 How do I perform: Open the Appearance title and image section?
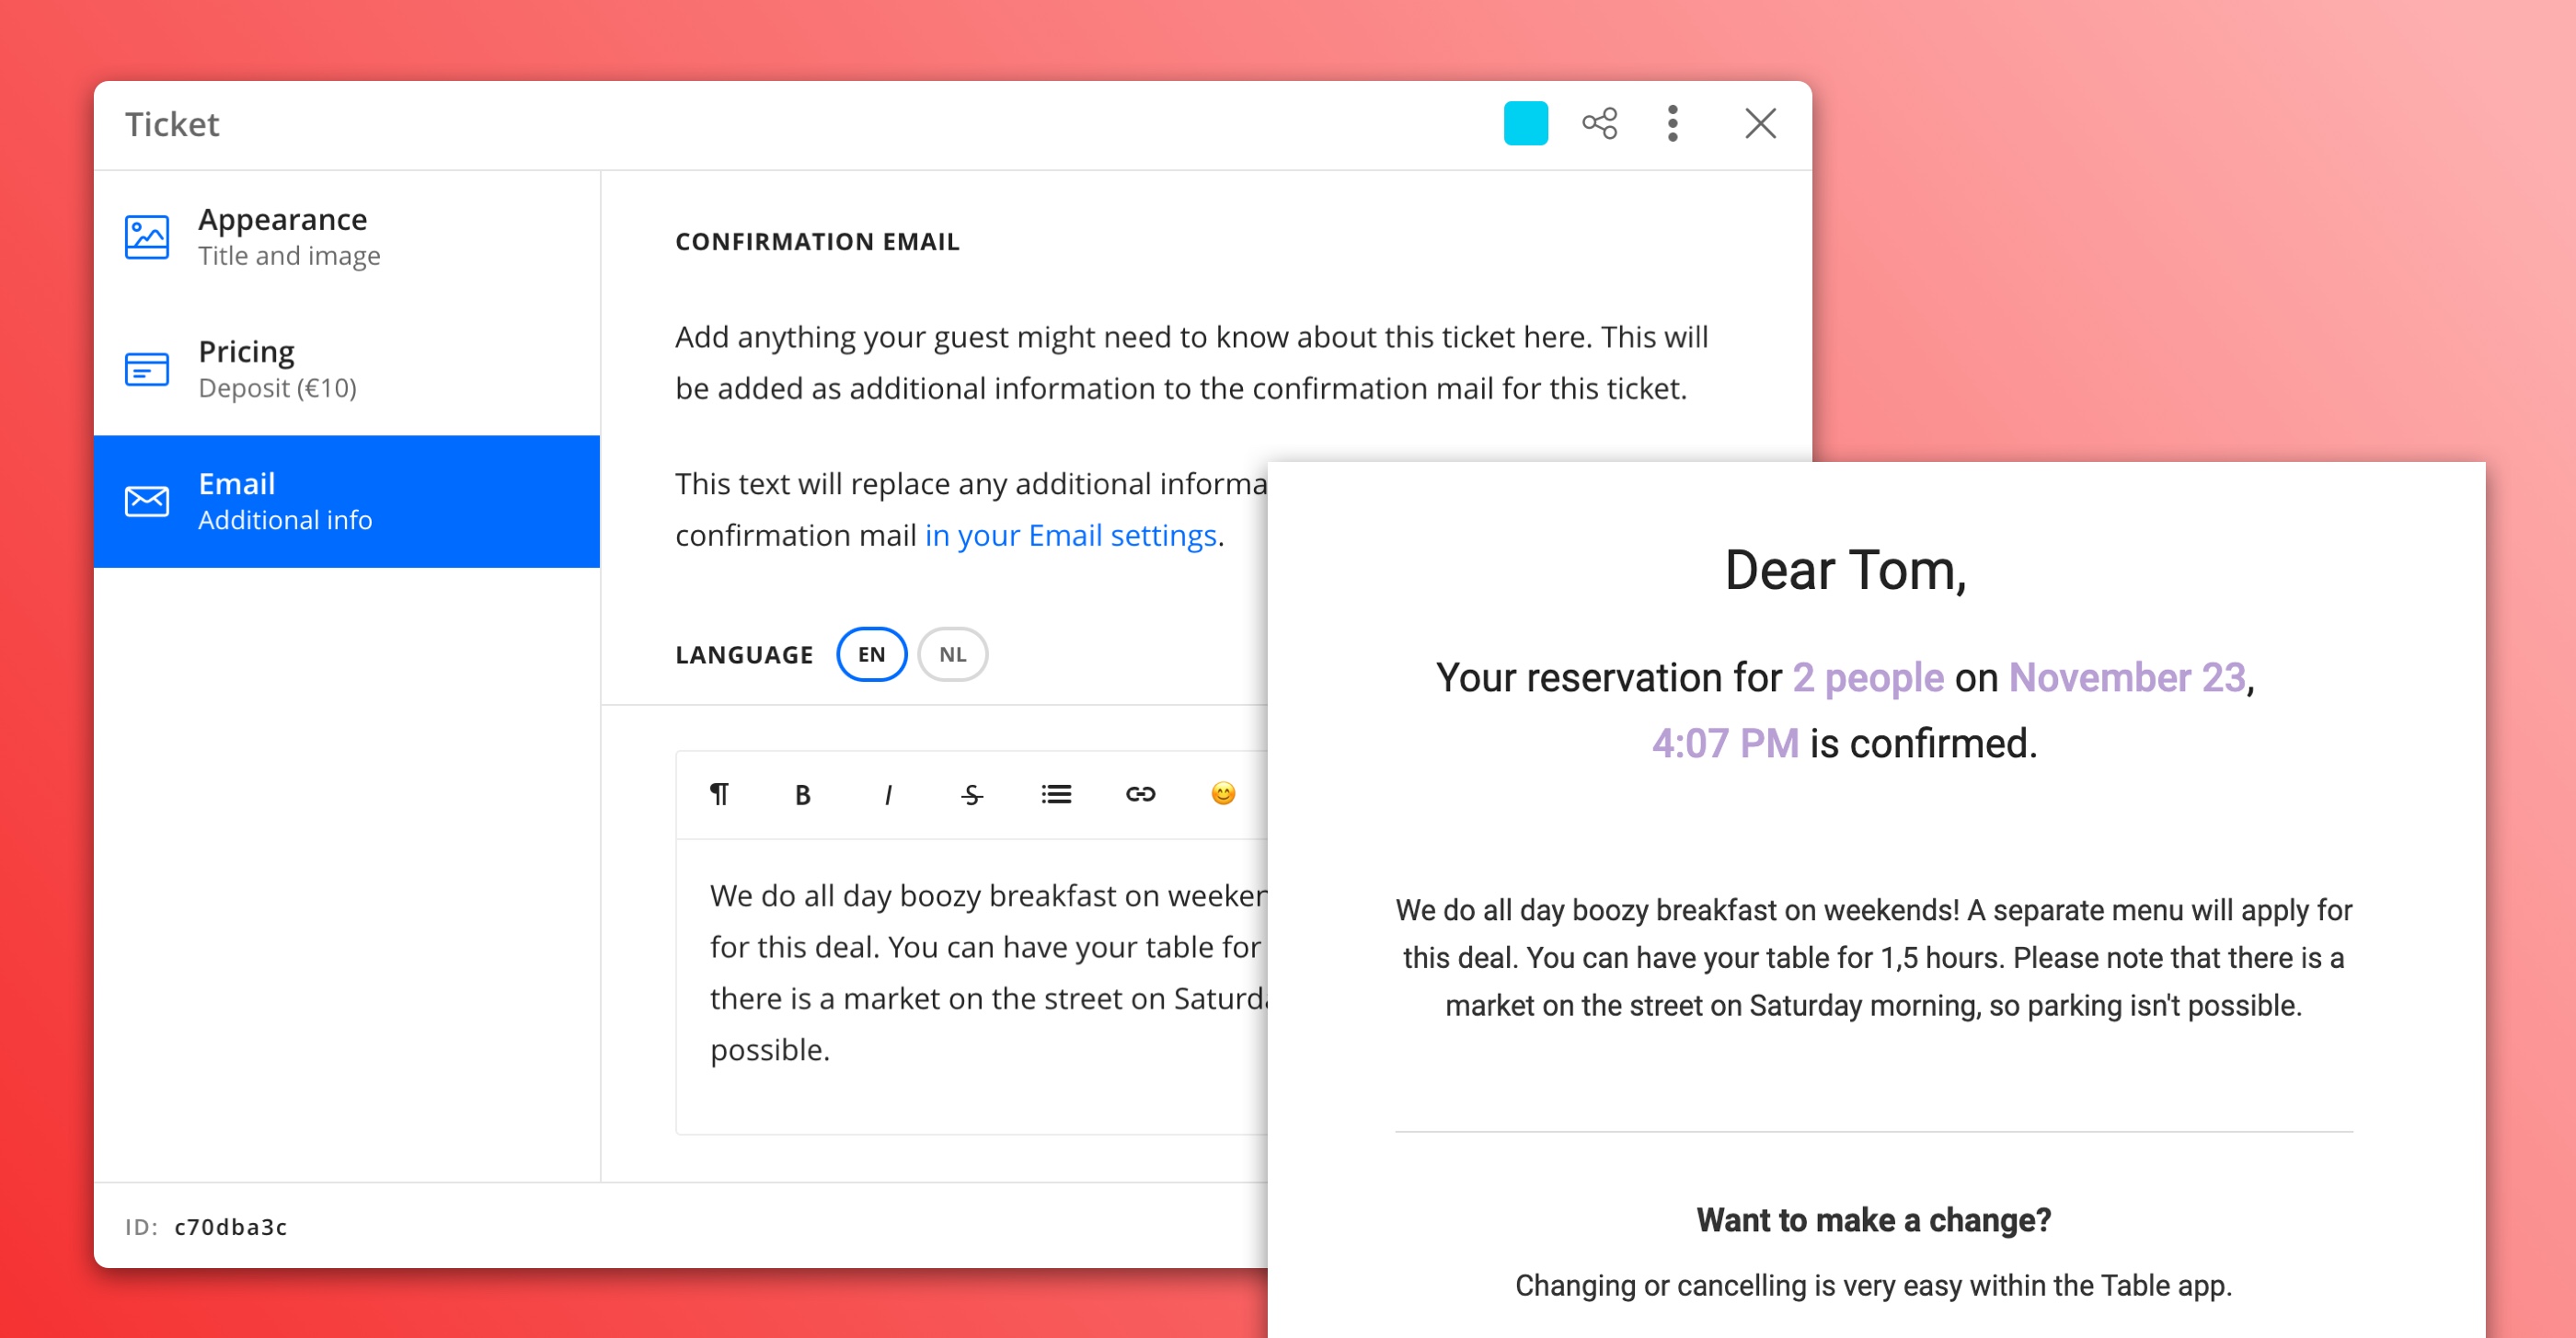pos(350,236)
